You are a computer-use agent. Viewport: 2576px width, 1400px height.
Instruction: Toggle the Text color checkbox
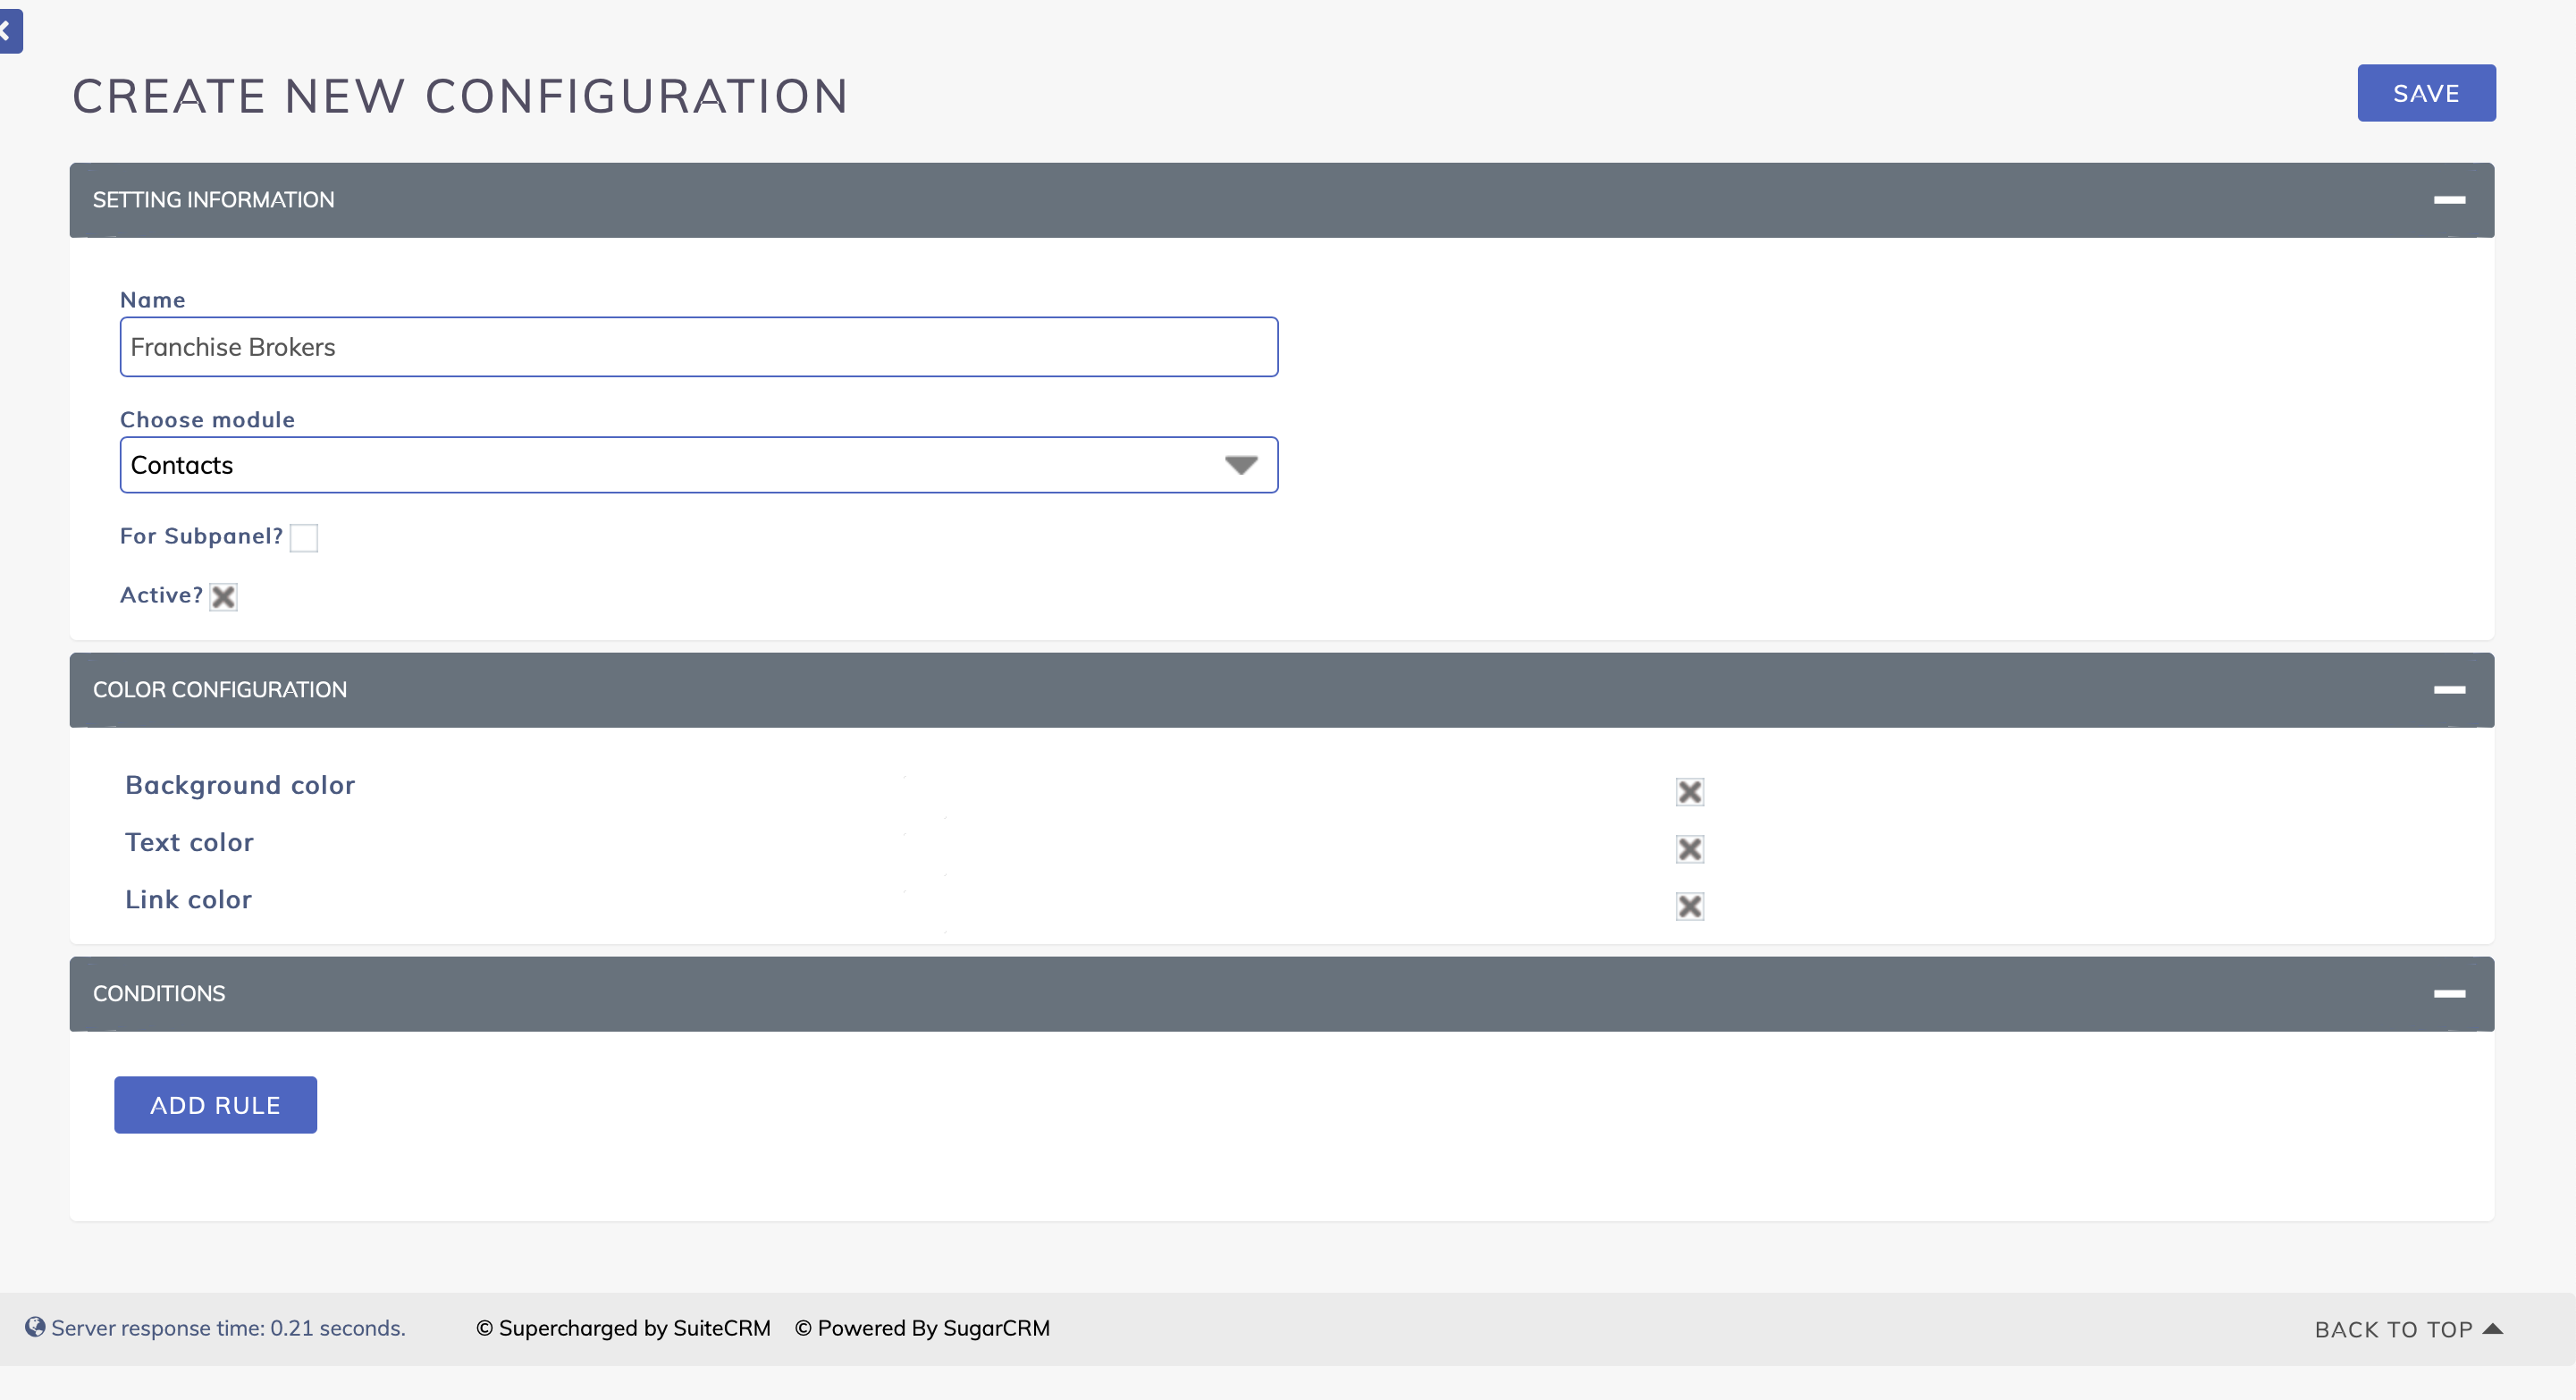click(x=1689, y=849)
